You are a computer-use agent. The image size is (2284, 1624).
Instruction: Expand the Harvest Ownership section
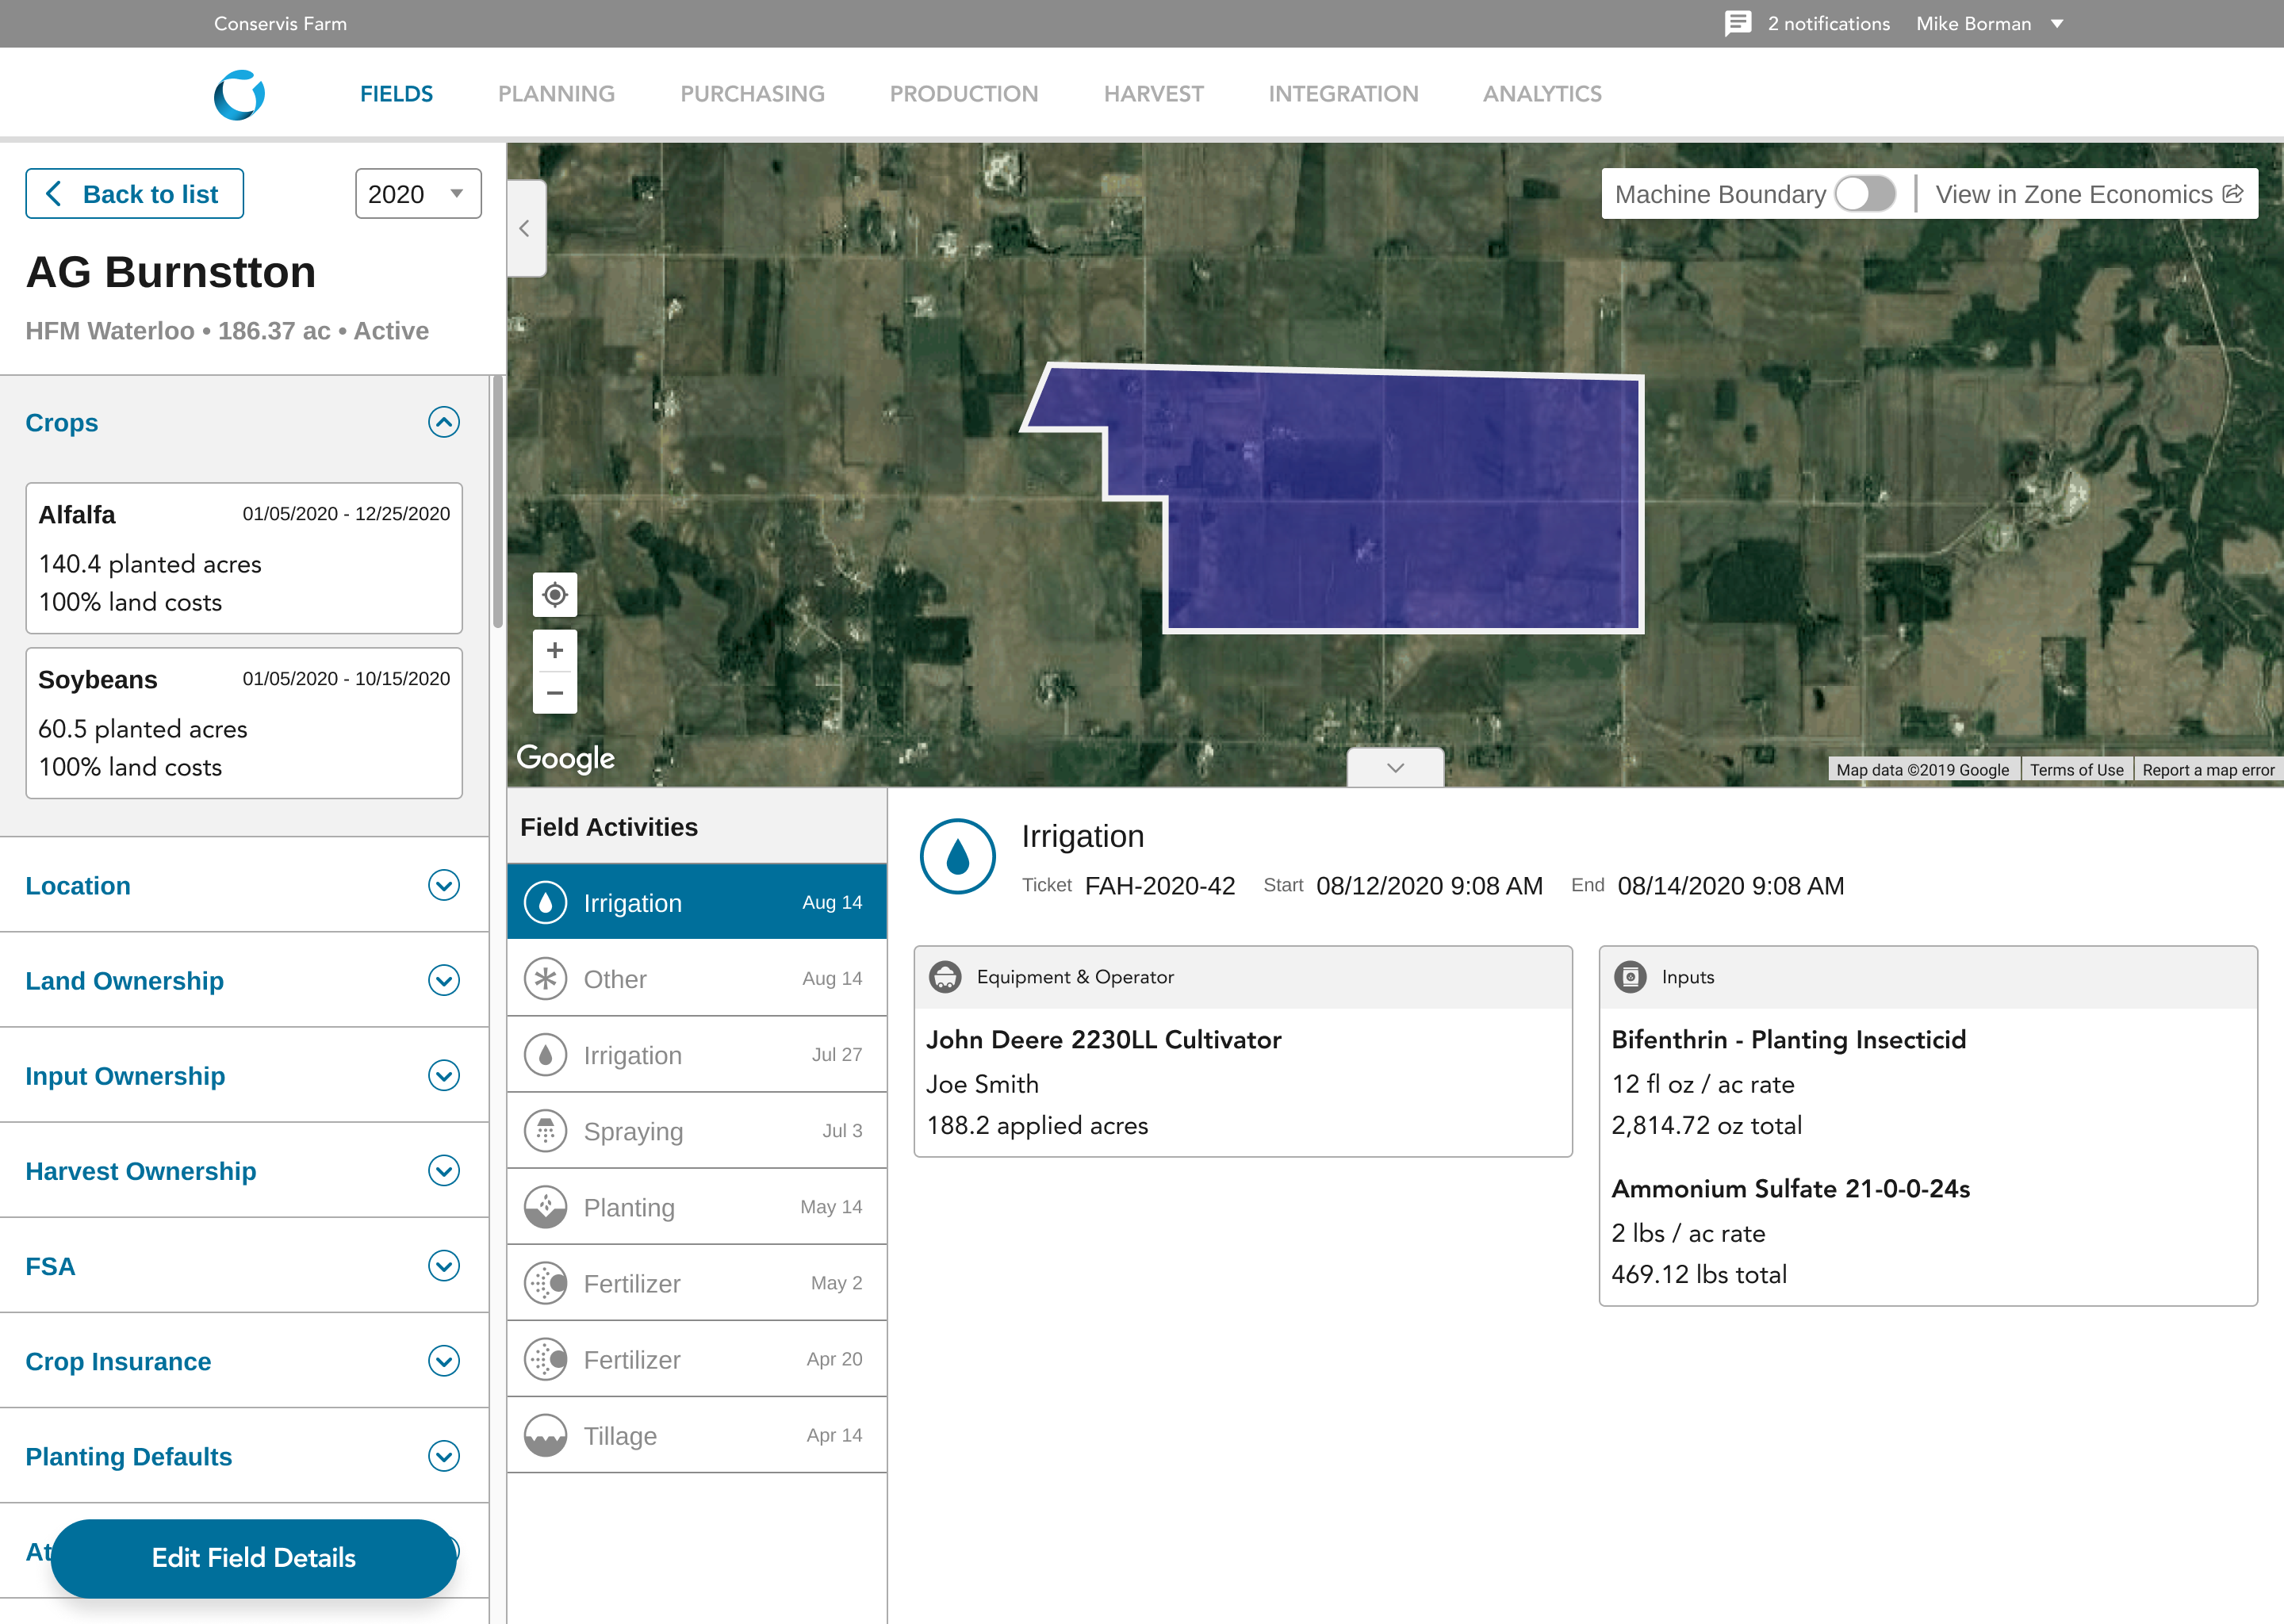pos(444,1170)
